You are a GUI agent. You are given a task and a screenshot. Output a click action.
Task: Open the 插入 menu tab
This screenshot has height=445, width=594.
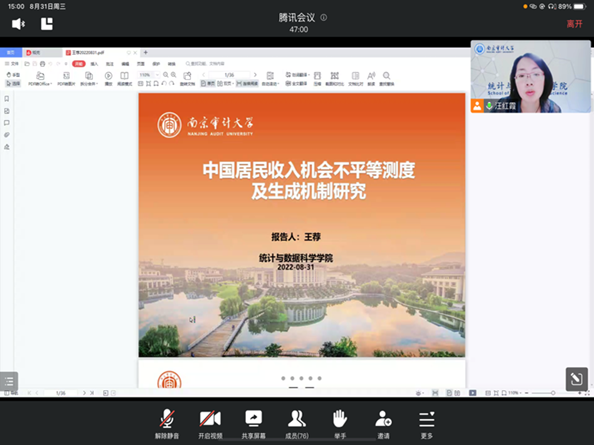click(x=94, y=64)
